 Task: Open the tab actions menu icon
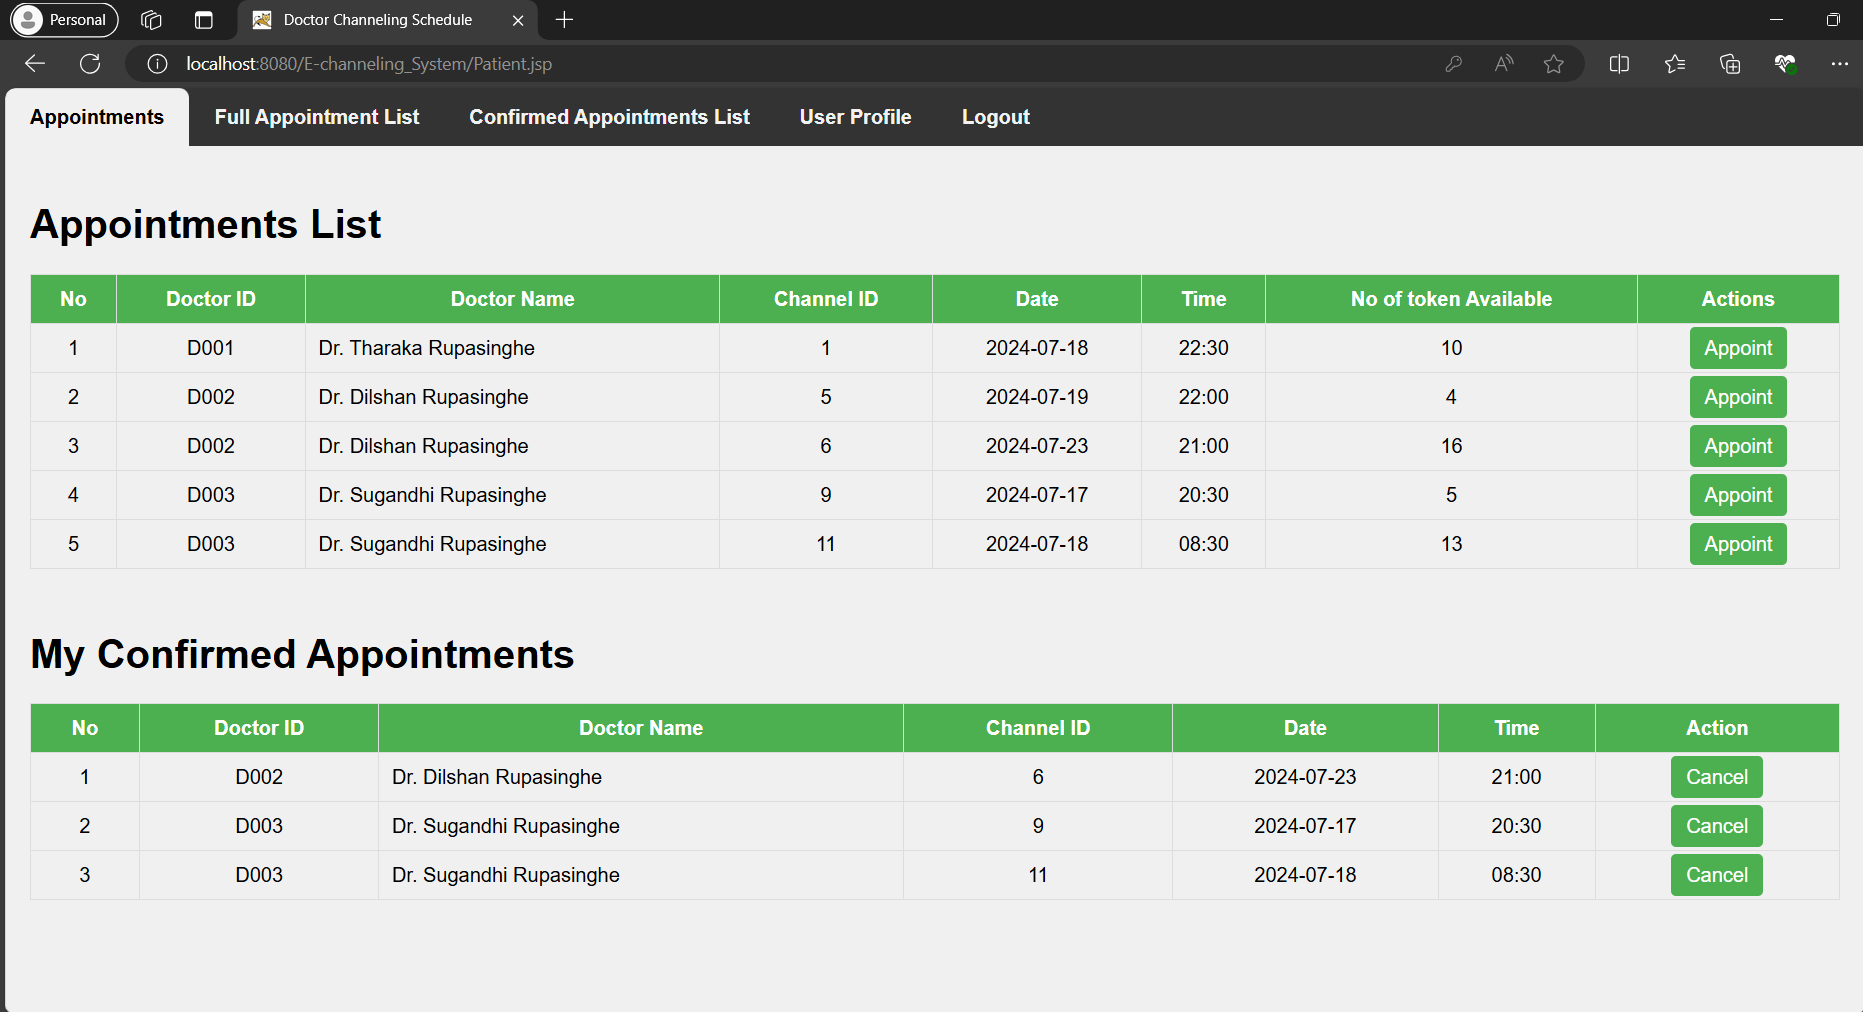tap(204, 20)
